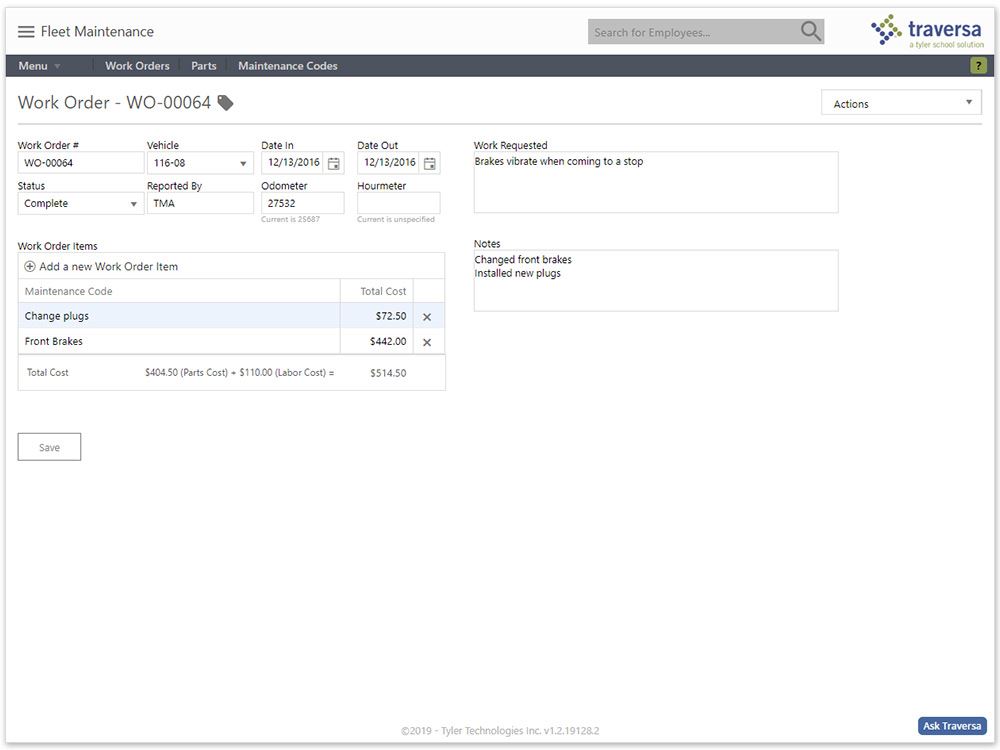
Task: Click the green help question mark icon
Action: (981, 65)
